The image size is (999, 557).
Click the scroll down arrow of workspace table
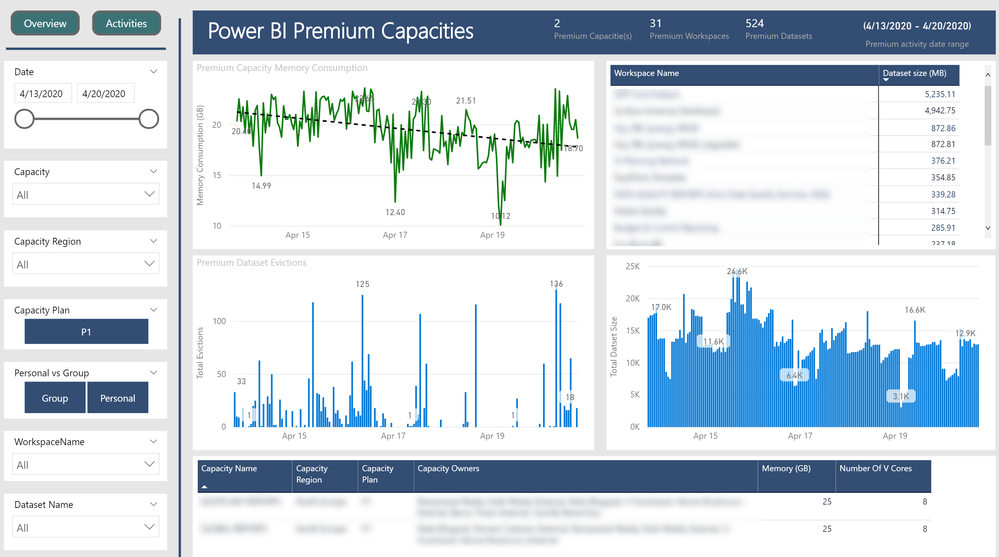(x=988, y=228)
